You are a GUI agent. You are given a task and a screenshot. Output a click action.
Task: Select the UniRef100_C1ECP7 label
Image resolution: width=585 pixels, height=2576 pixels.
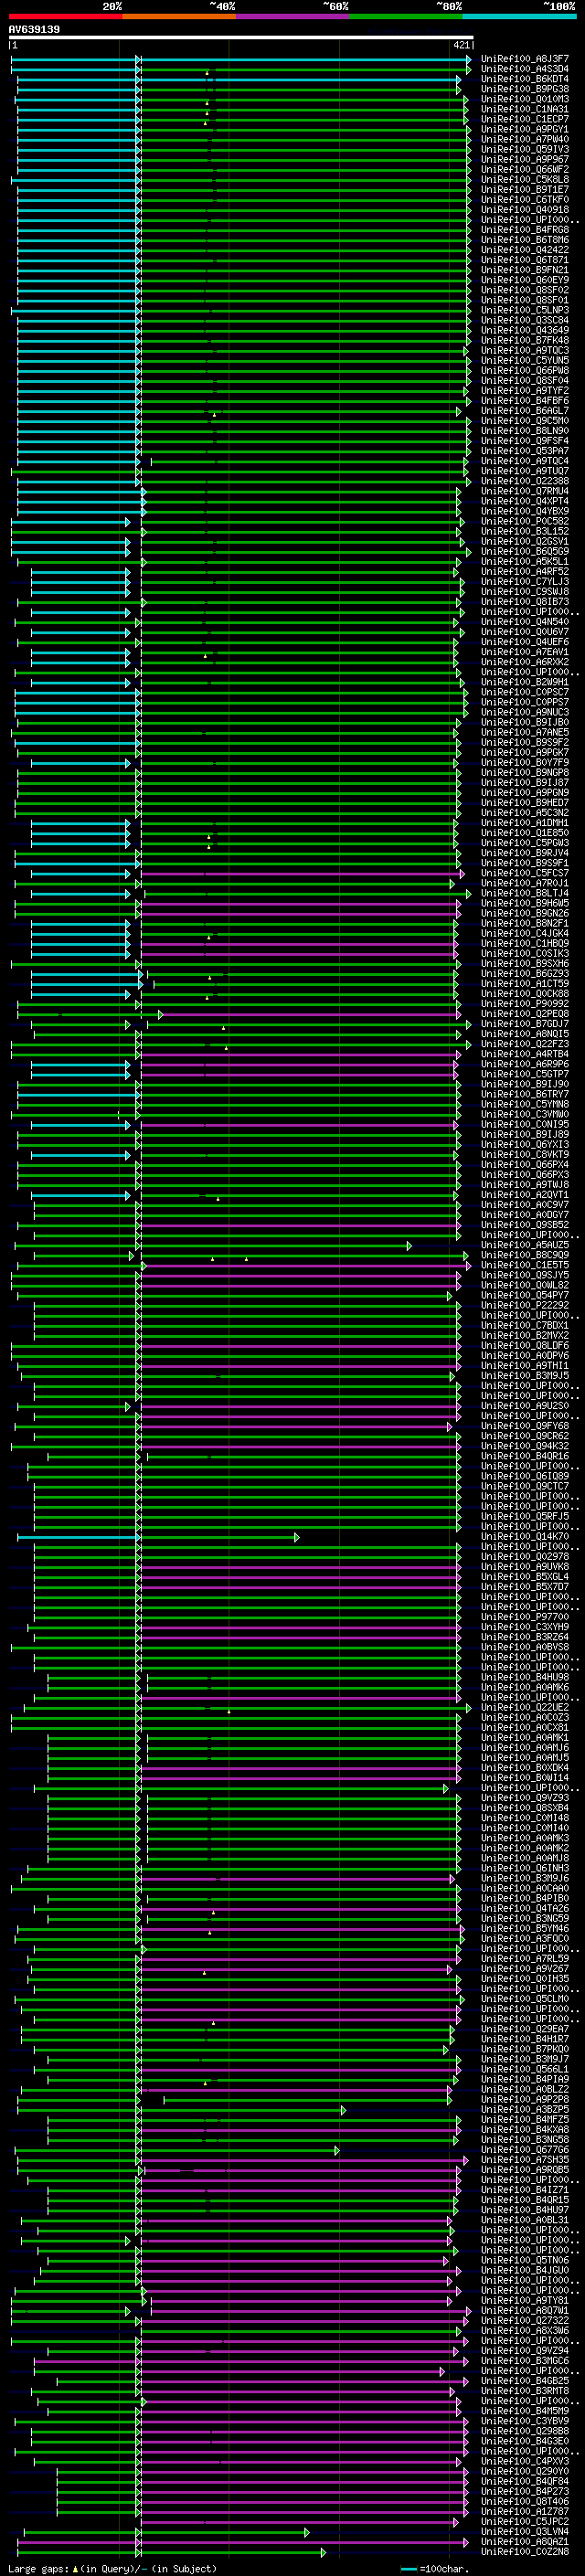525,119
